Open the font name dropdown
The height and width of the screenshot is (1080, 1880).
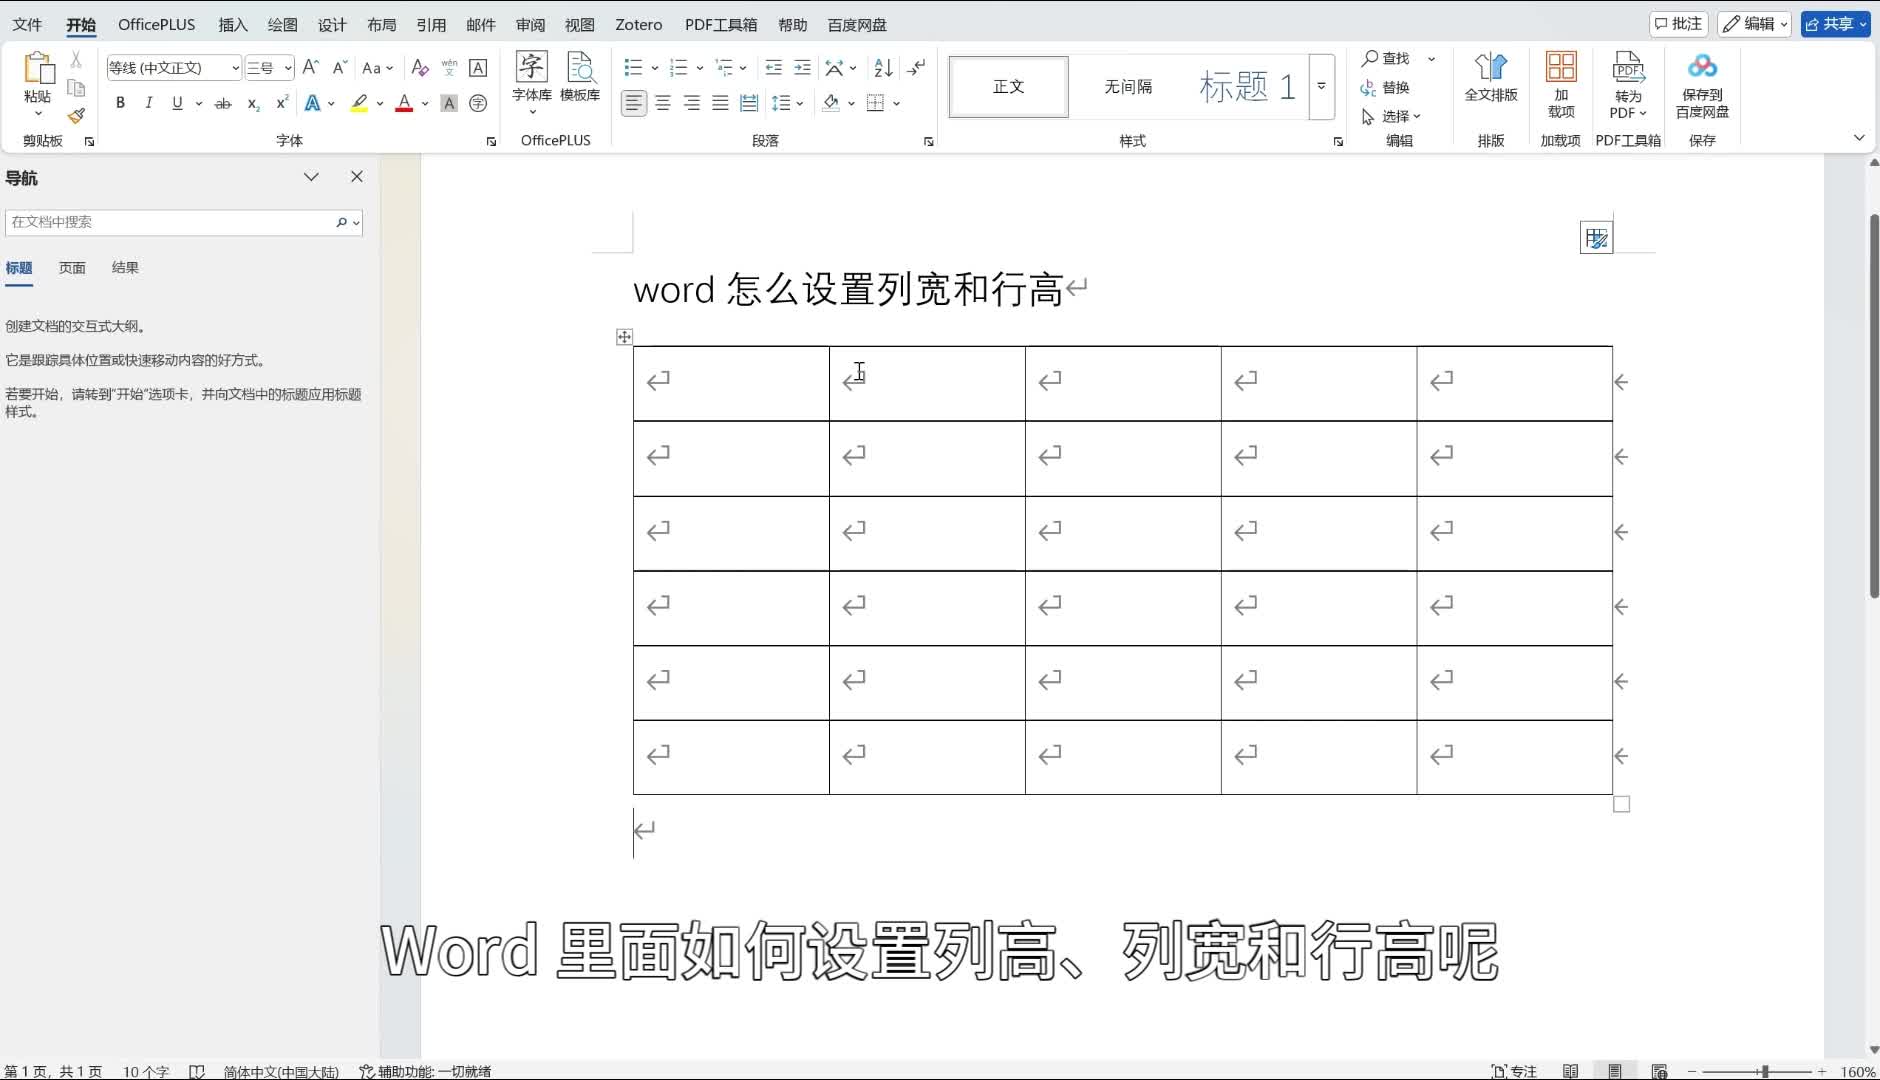pos(235,67)
